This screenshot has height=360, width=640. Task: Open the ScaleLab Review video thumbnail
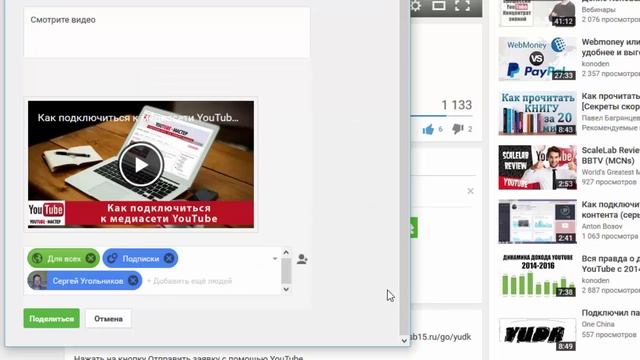538,167
